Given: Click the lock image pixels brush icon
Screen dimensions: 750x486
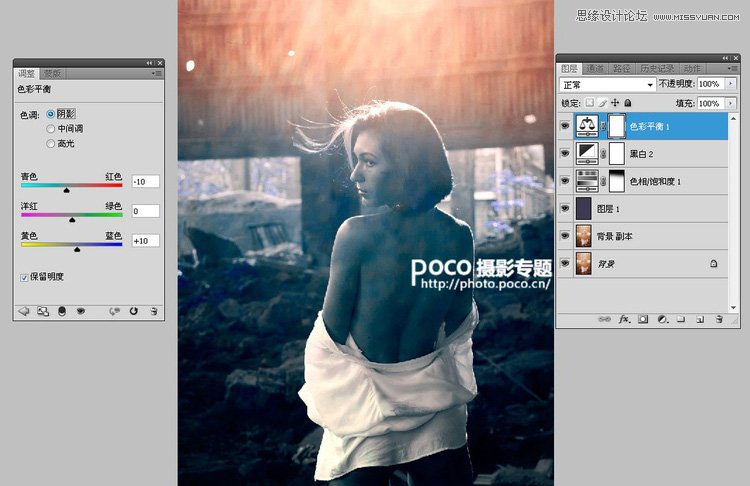Looking at the screenshot, I should pos(602,103).
